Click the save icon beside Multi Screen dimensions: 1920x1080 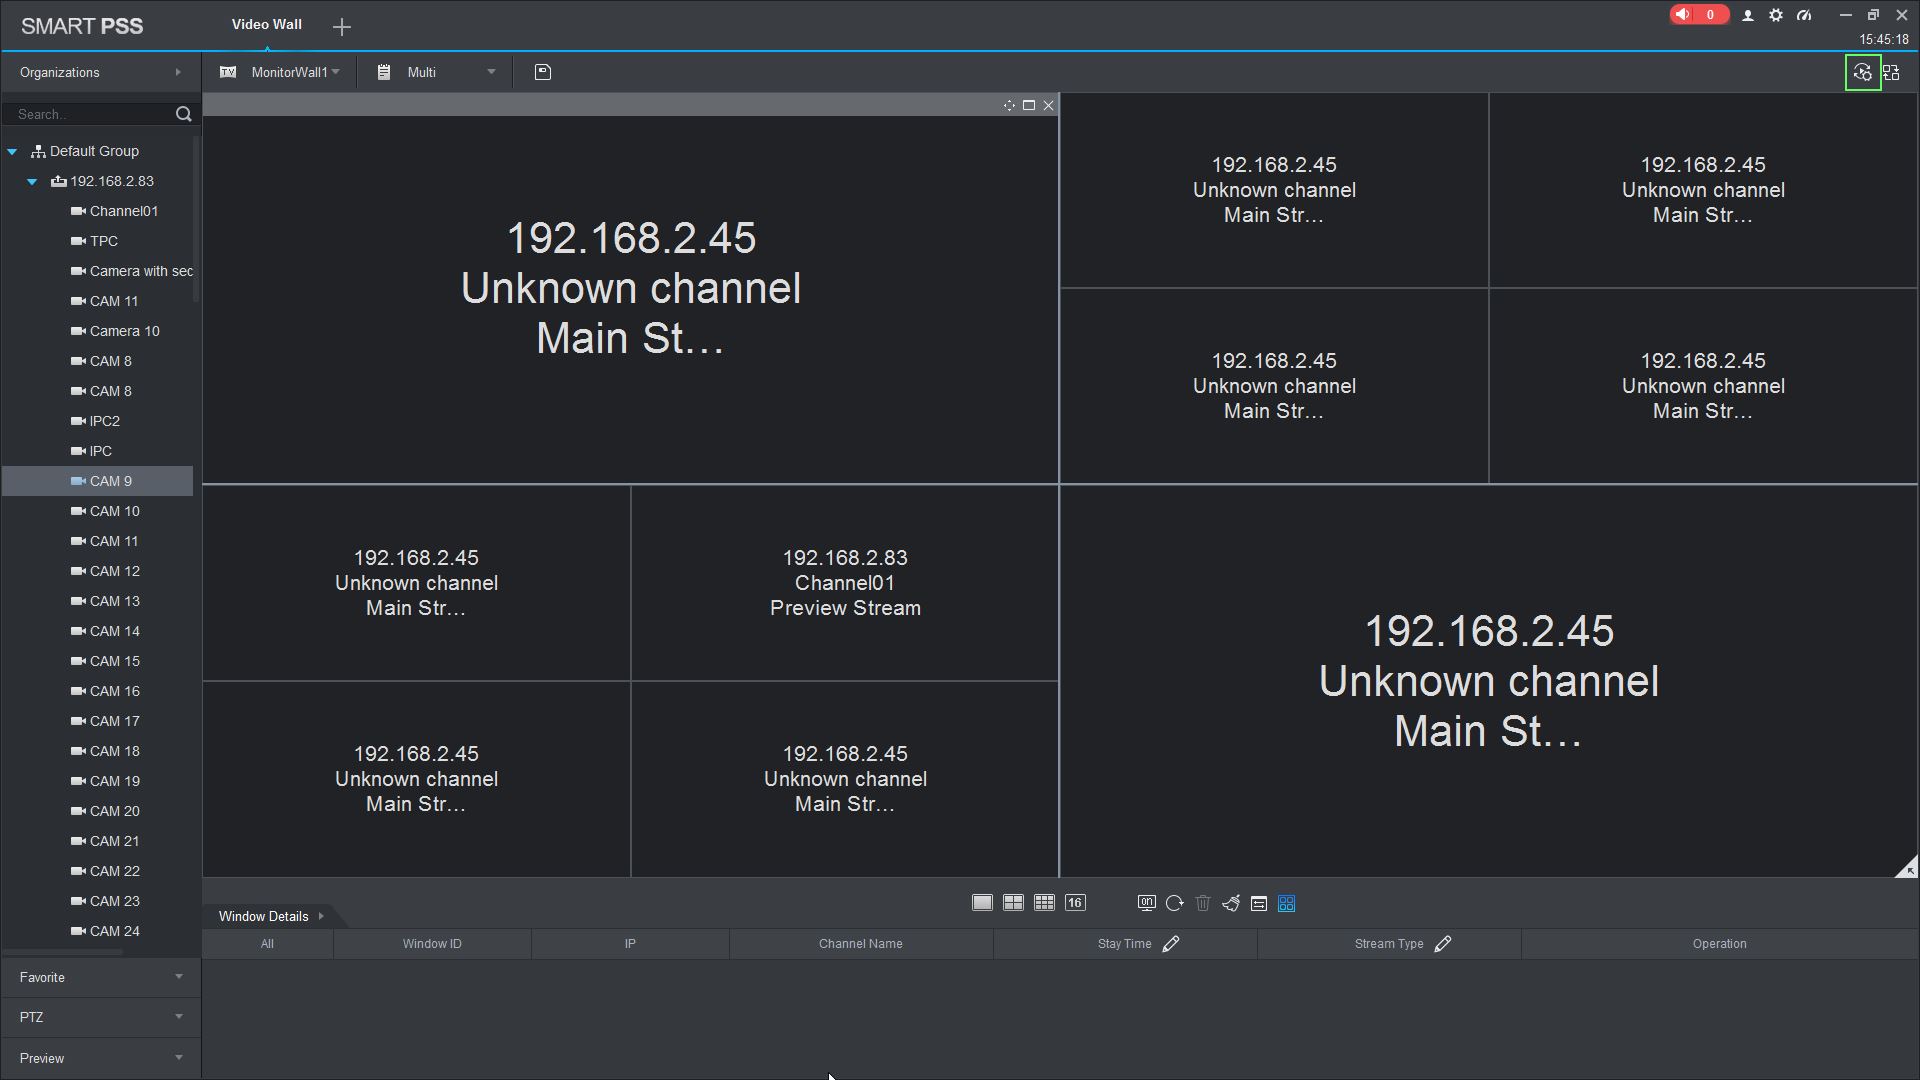coord(543,72)
